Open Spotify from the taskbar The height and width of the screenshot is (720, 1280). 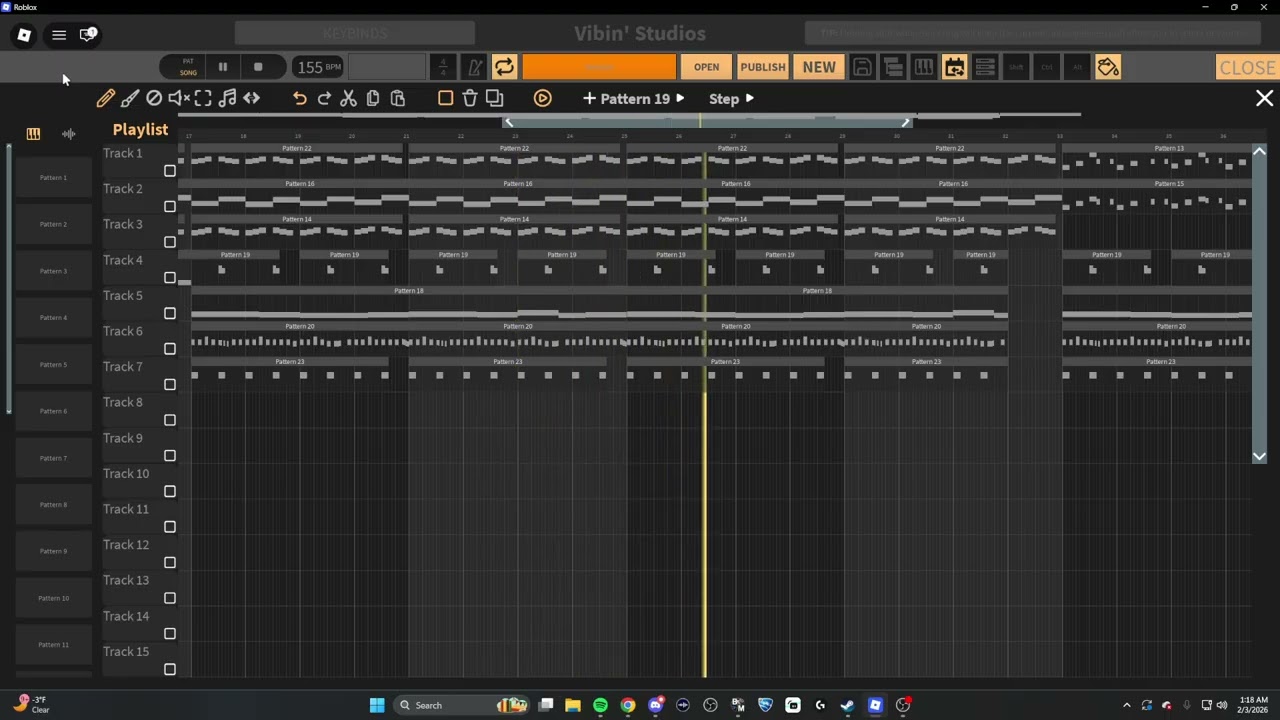[x=600, y=705]
